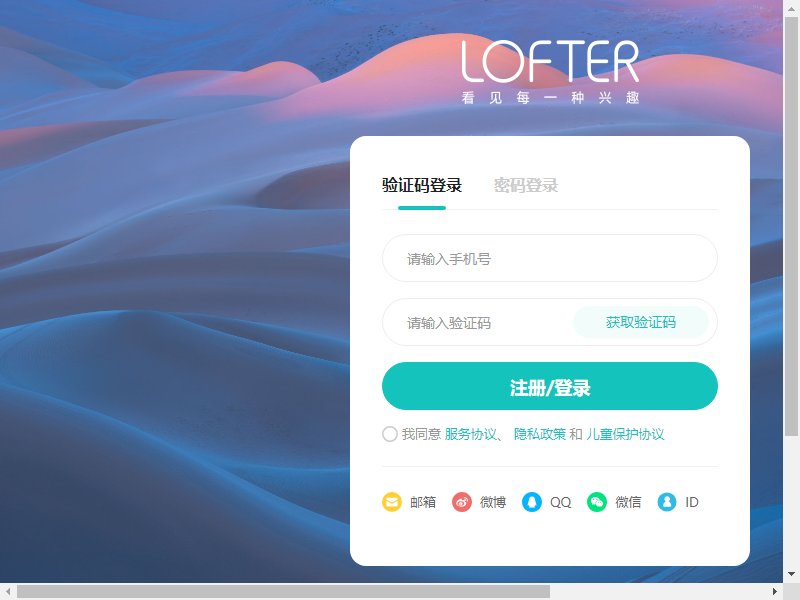This screenshot has height=600, width=800.
Task: Click the yellow email envelope icon
Action: [x=391, y=502]
